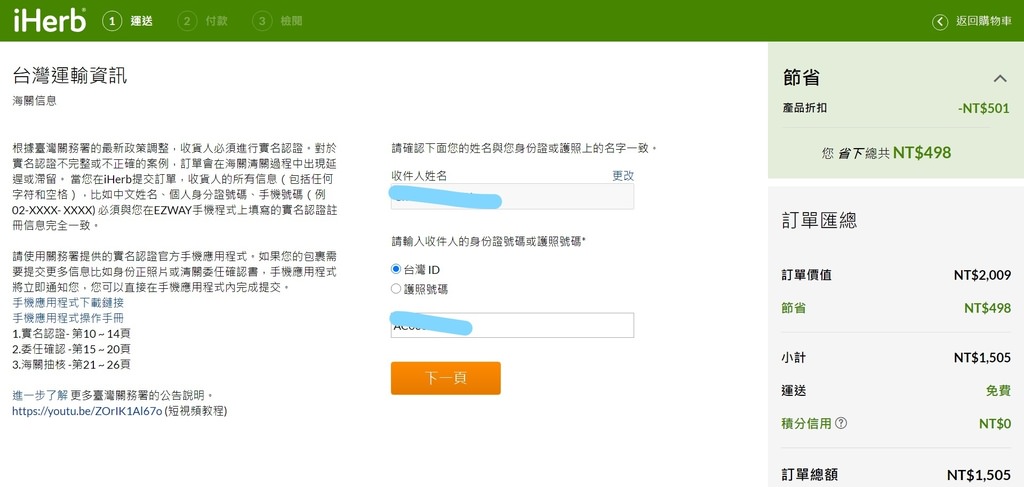
Task: Click the 2.委任確認 -第15～20頁 line
Action: [72, 349]
